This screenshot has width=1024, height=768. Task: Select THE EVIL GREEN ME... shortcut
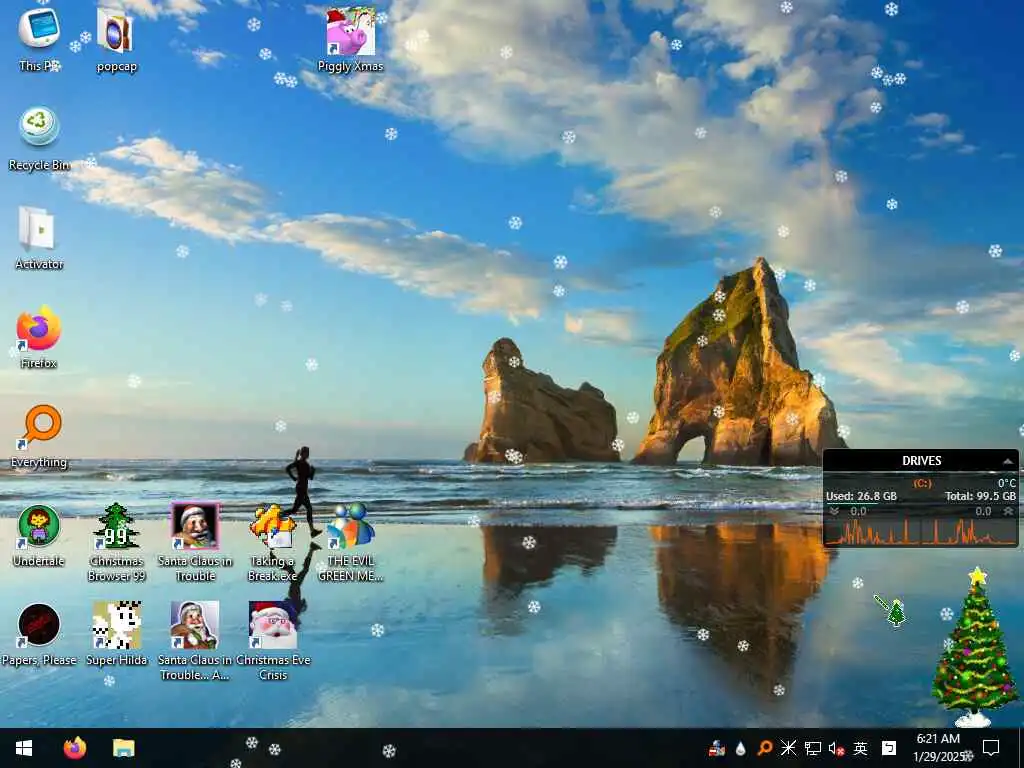(351, 542)
